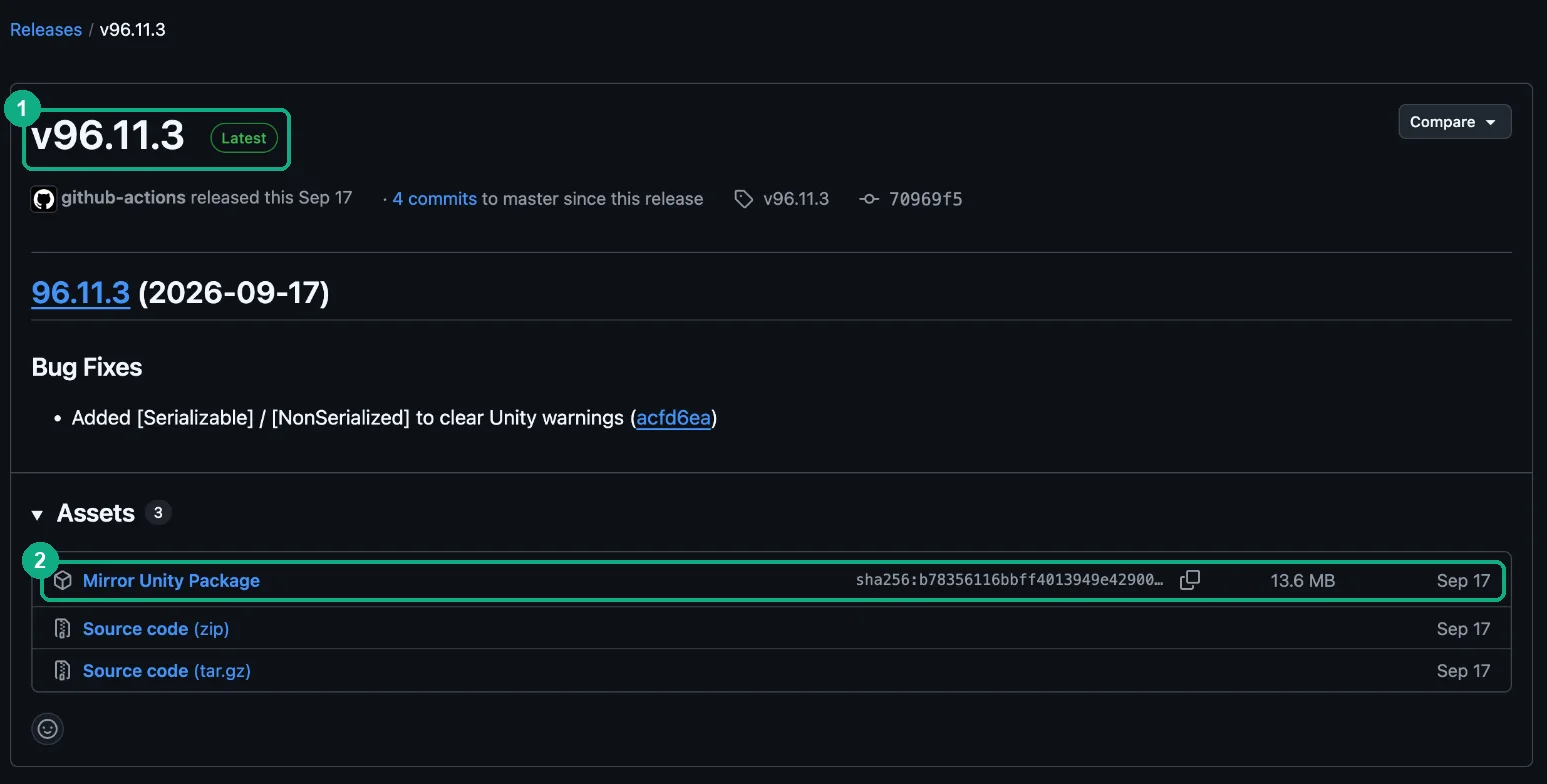Click the github-actions avatar icon

click(x=44, y=199)
